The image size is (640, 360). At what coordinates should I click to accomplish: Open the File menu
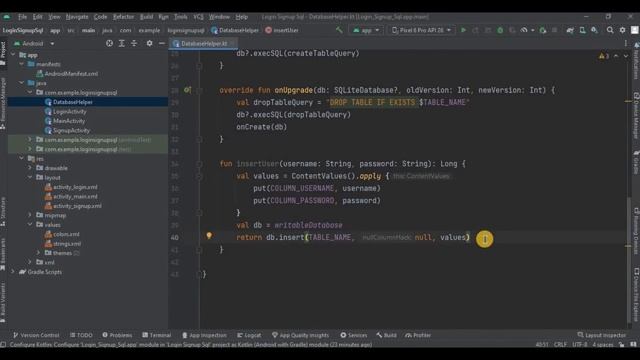point(22,17)
